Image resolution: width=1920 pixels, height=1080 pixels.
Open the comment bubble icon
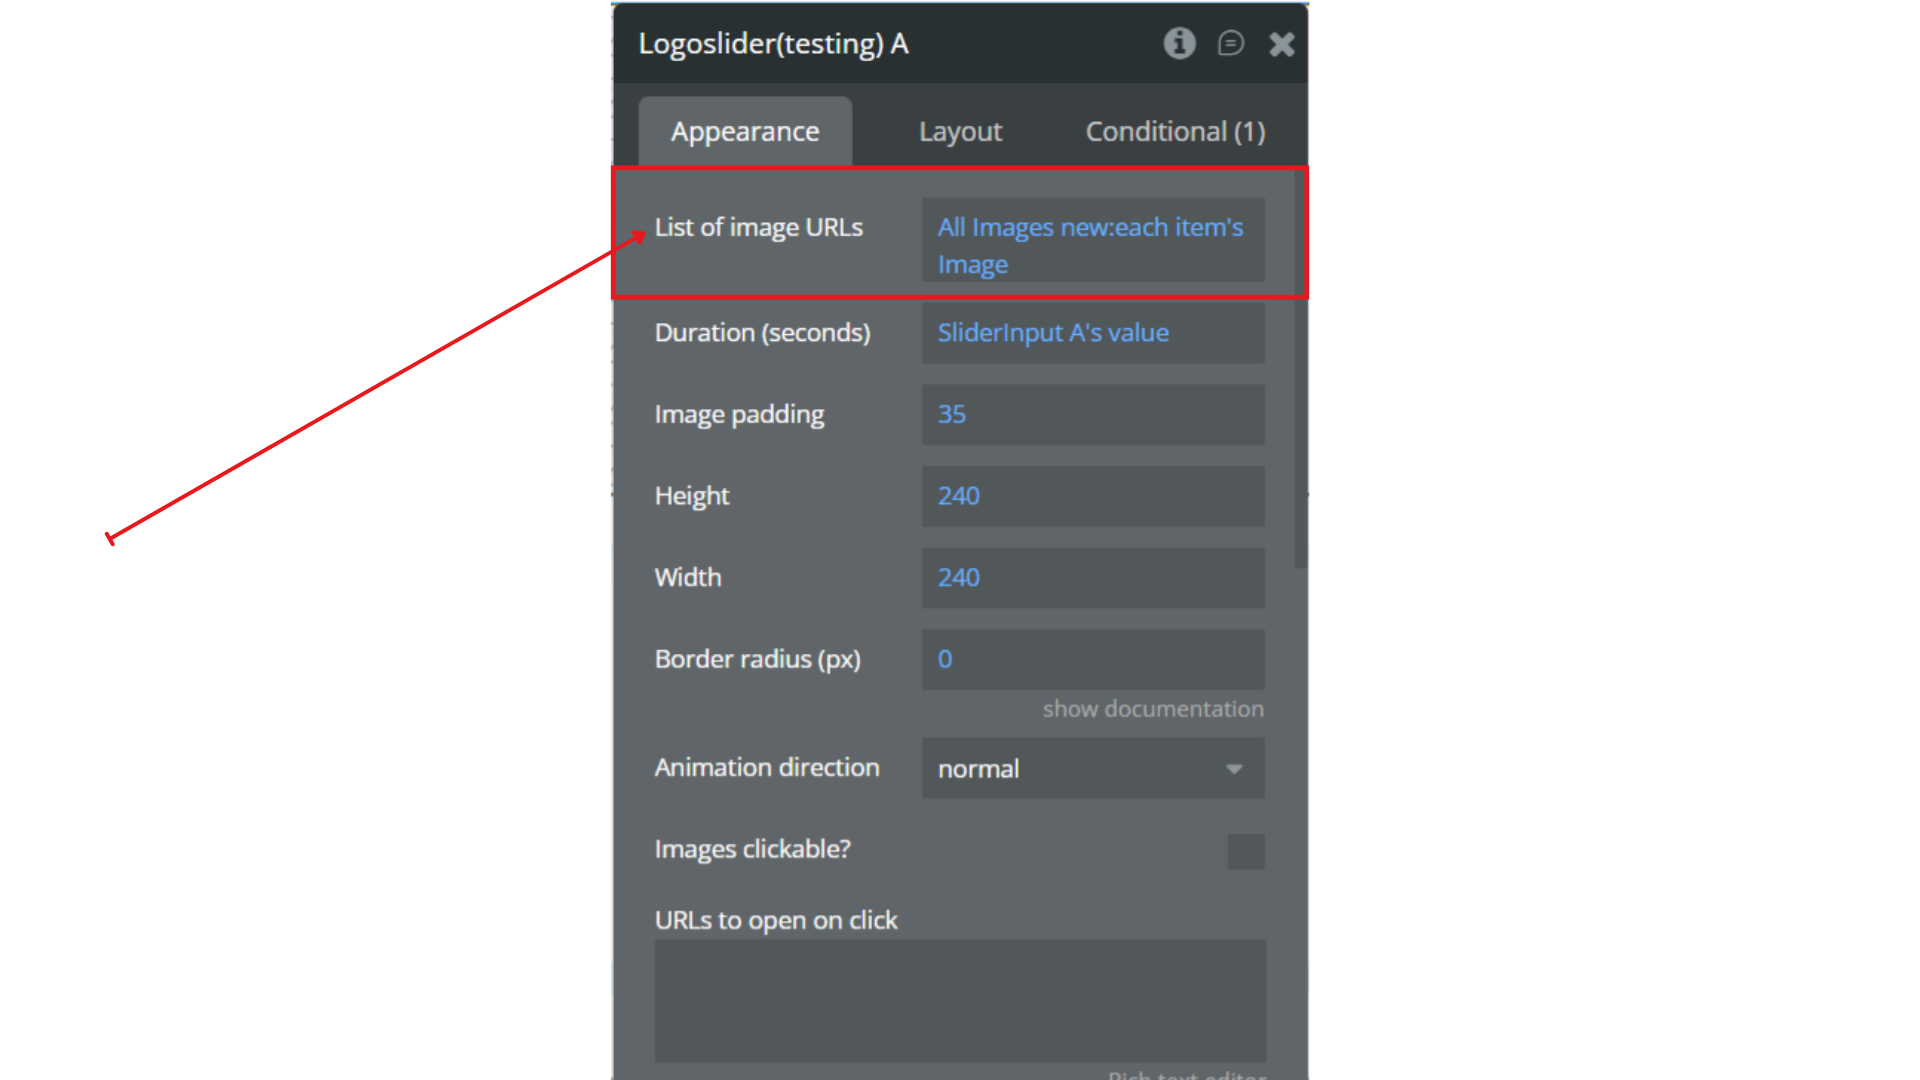click(x=1230, y=43)
